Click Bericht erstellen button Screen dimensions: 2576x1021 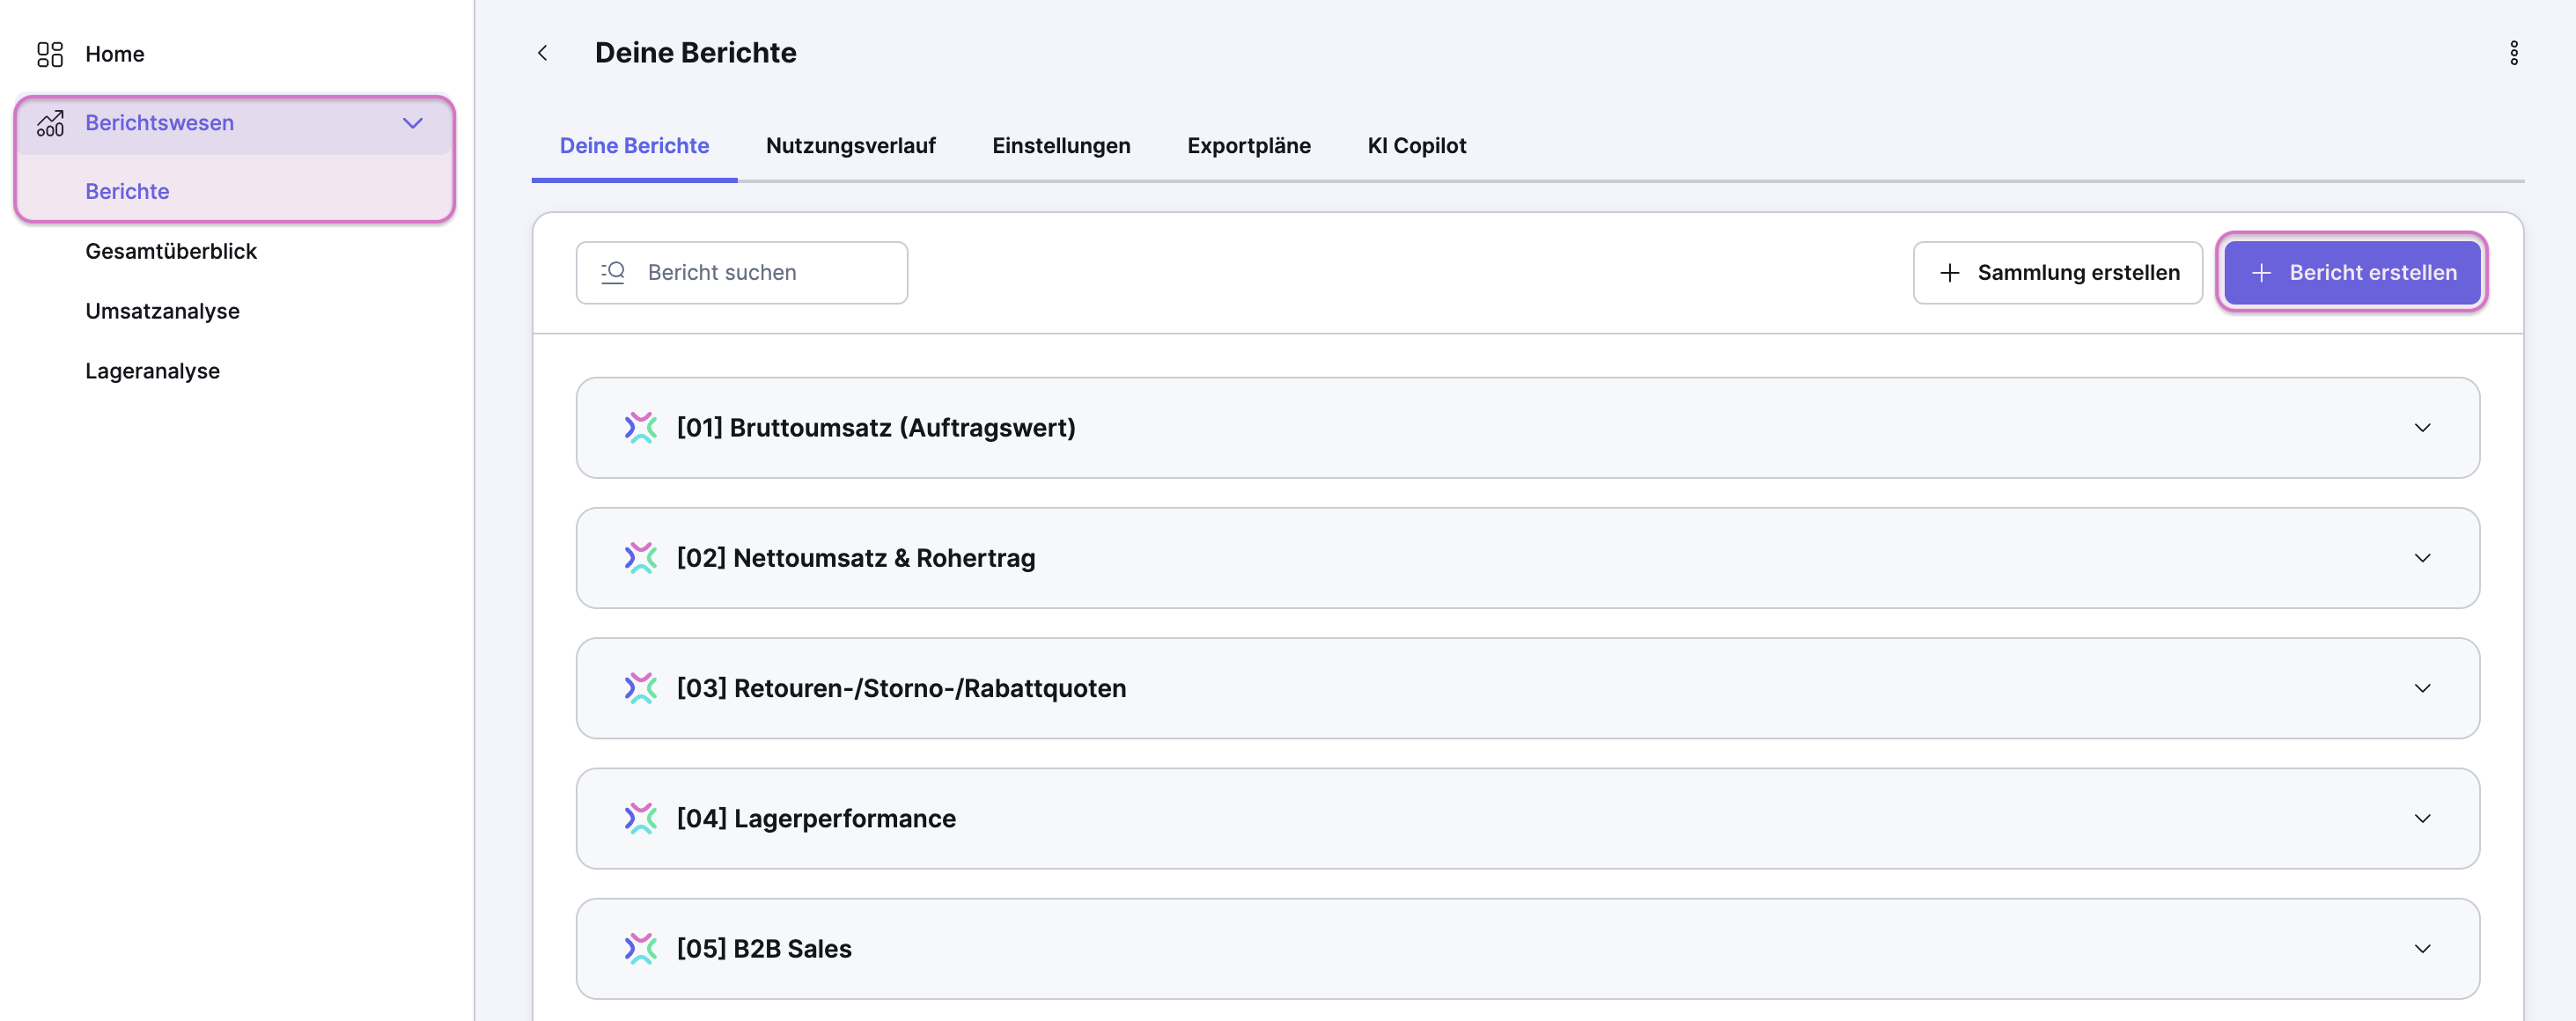[x=2351, y=272]
